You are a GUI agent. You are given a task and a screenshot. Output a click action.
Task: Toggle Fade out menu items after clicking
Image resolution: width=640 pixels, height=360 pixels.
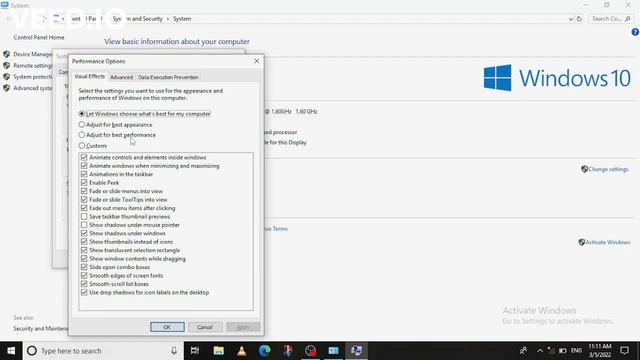tap(84, 208)
